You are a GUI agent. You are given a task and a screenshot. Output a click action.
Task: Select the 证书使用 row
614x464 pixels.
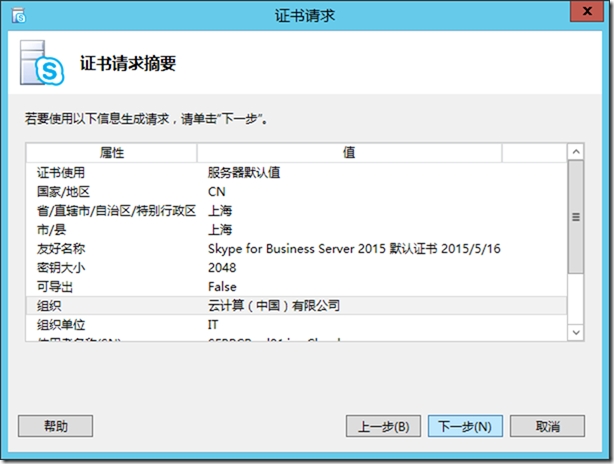tap(296, 172)
